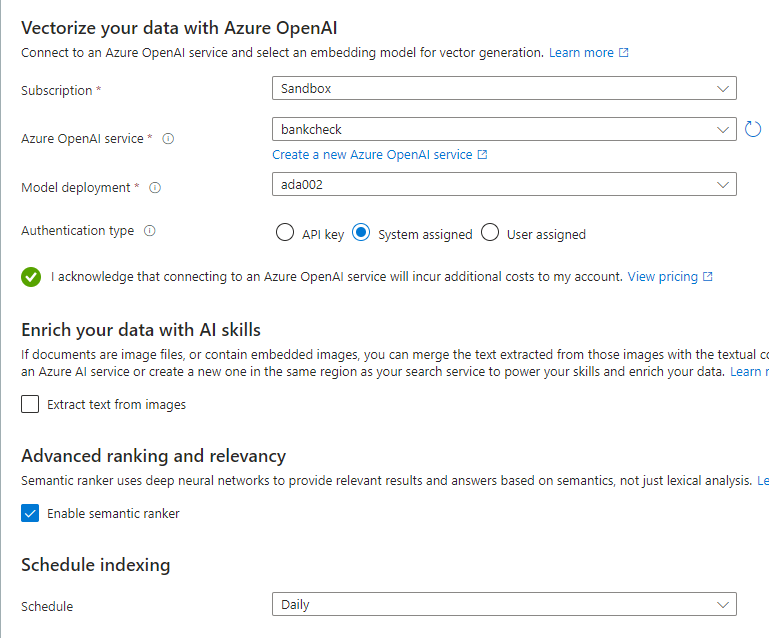Open Learn link in AI skills section
The image size is (769, 638).
pyautogui.click(x=749, y=372)
